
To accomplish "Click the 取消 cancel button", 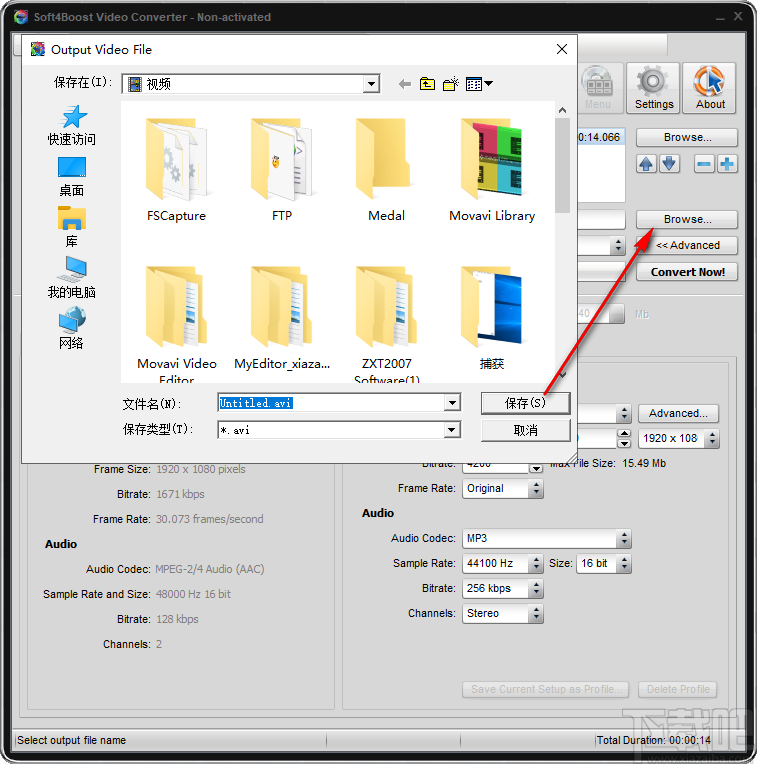I will 525,430.
